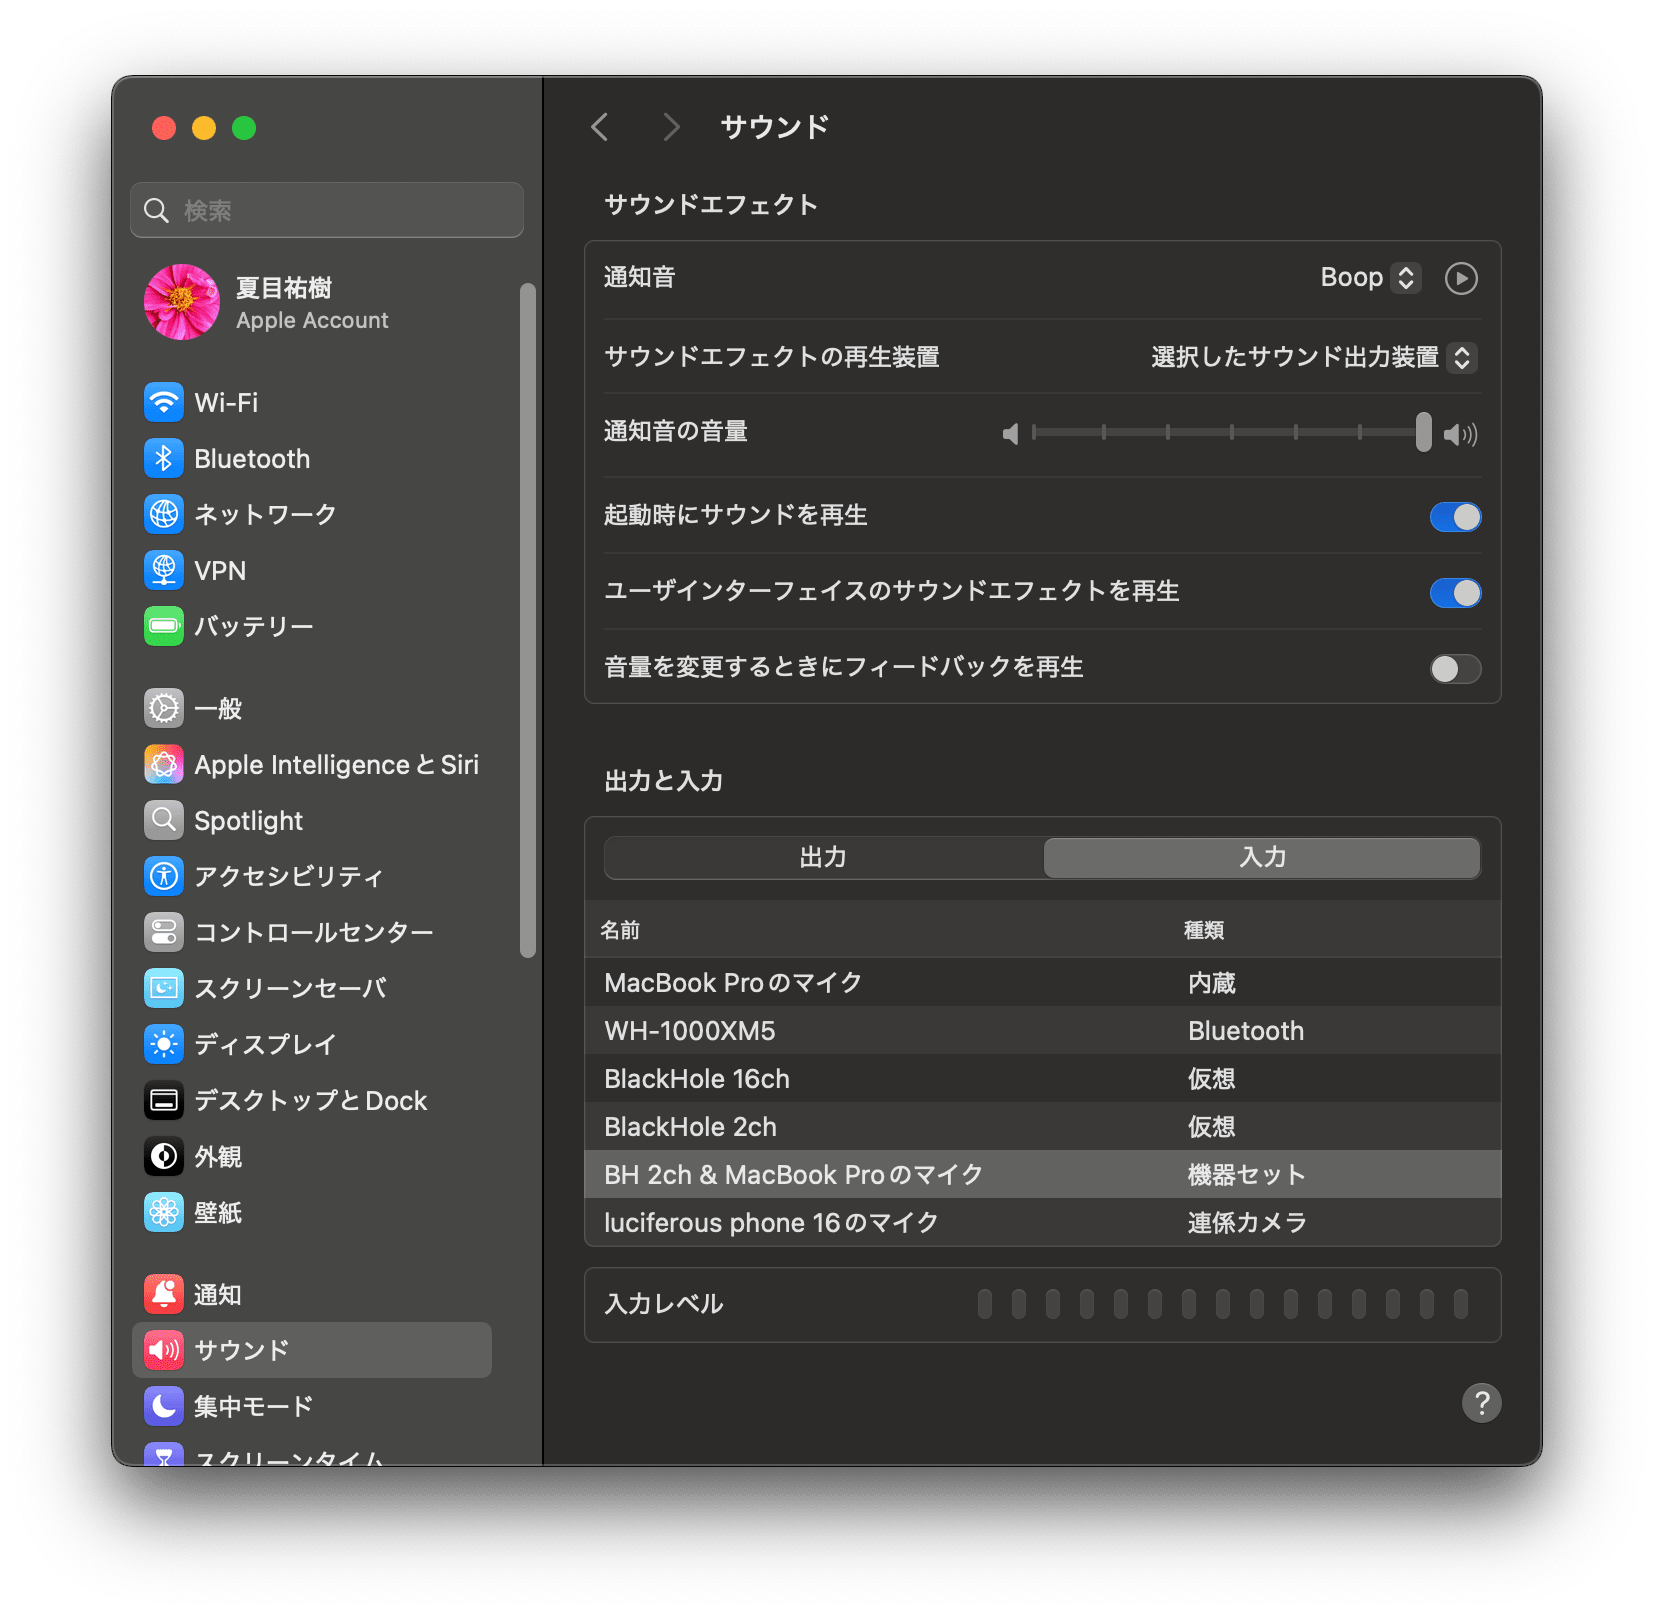Disable 起動時にサウンドを再生

tap(1455, 516)
